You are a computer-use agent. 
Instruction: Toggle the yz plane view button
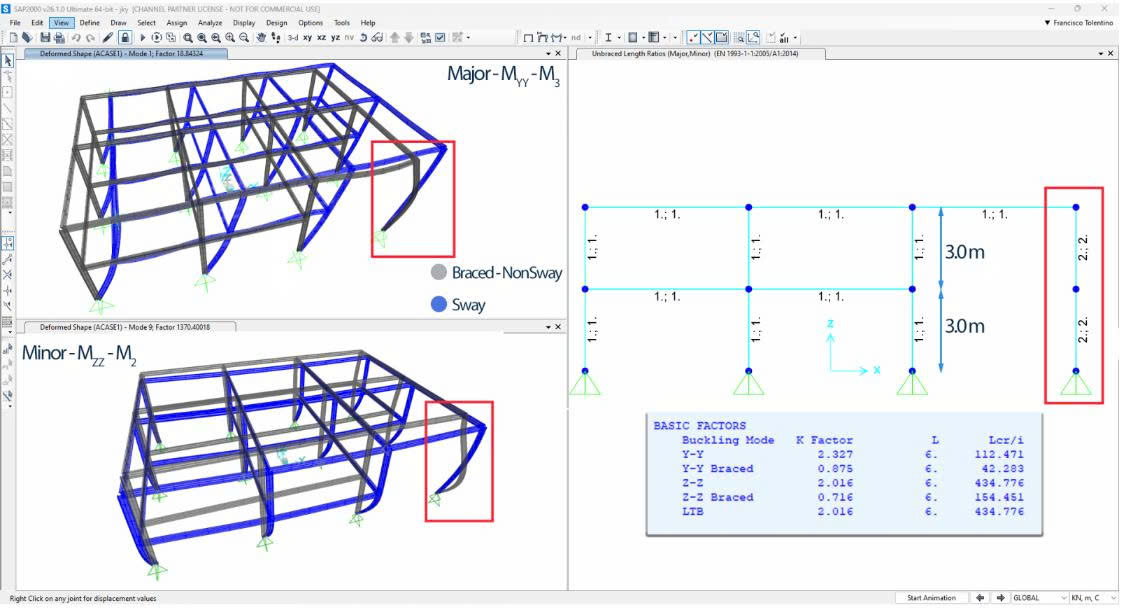coord(335,37)
